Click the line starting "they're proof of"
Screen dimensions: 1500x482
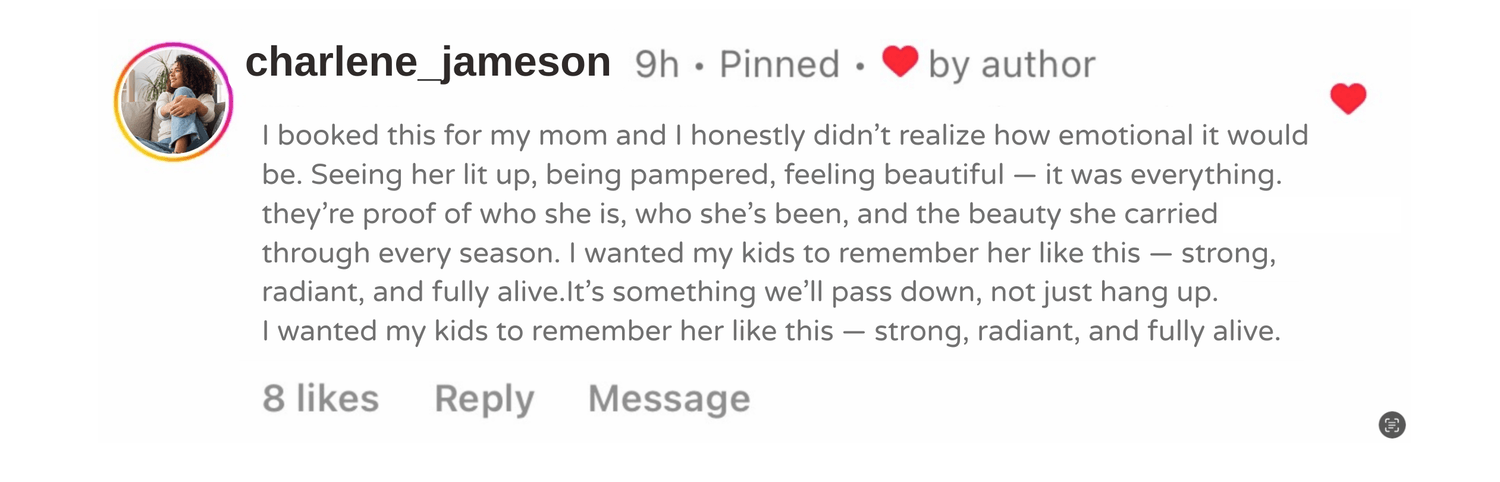tap(739, 214)
